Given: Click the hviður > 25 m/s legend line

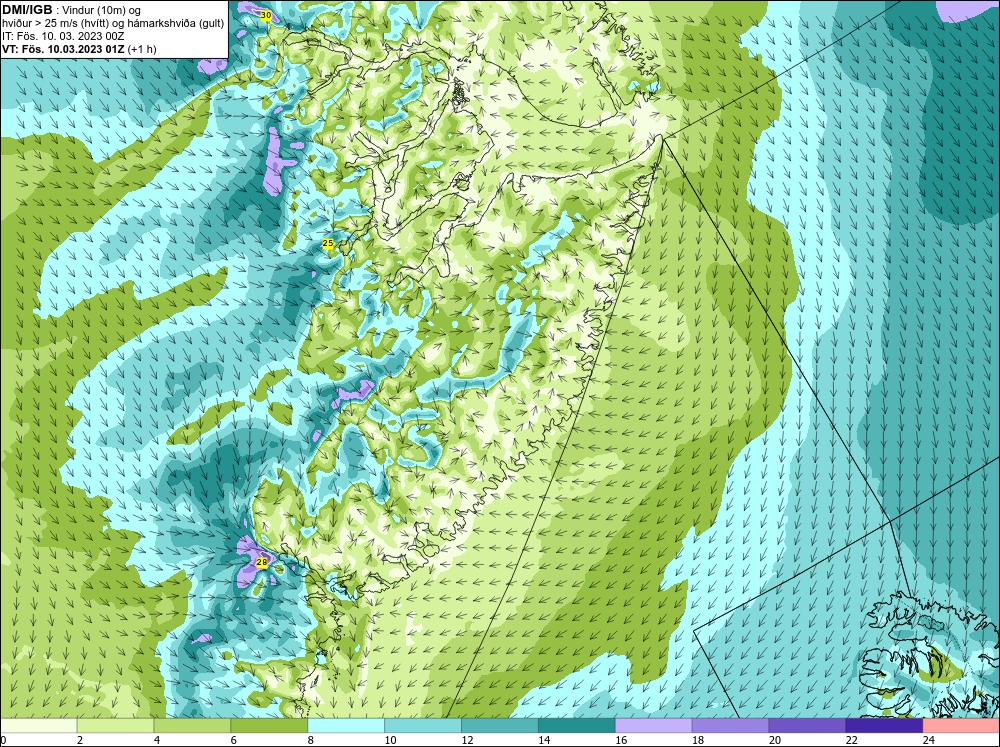Looking at the screenshot, I should [113, 24].
